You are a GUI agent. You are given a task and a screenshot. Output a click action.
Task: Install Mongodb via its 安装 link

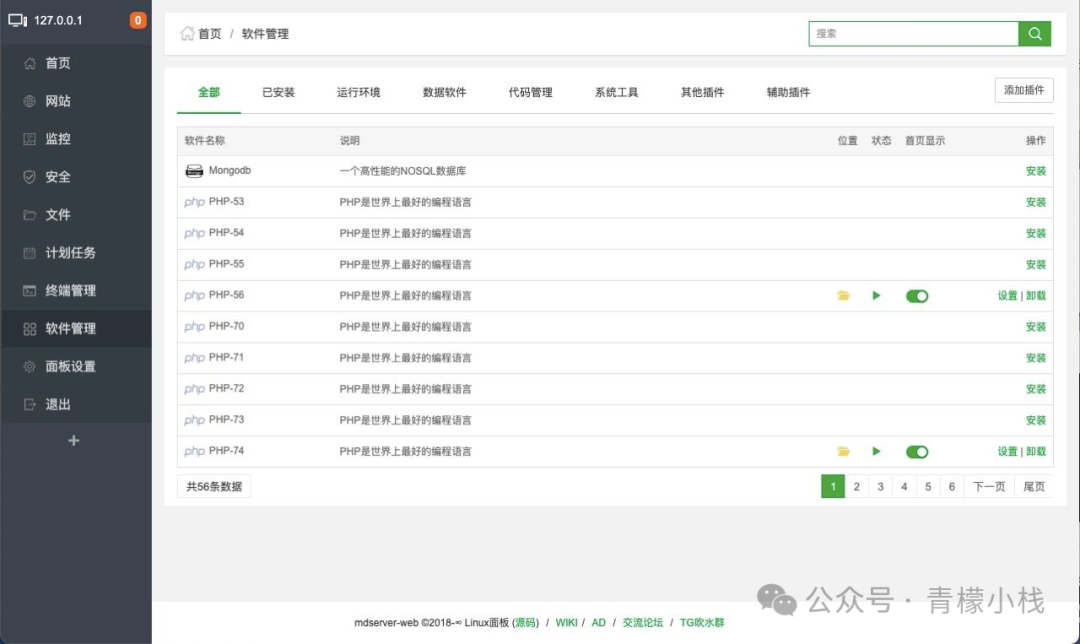click(x=1036, y=171)
